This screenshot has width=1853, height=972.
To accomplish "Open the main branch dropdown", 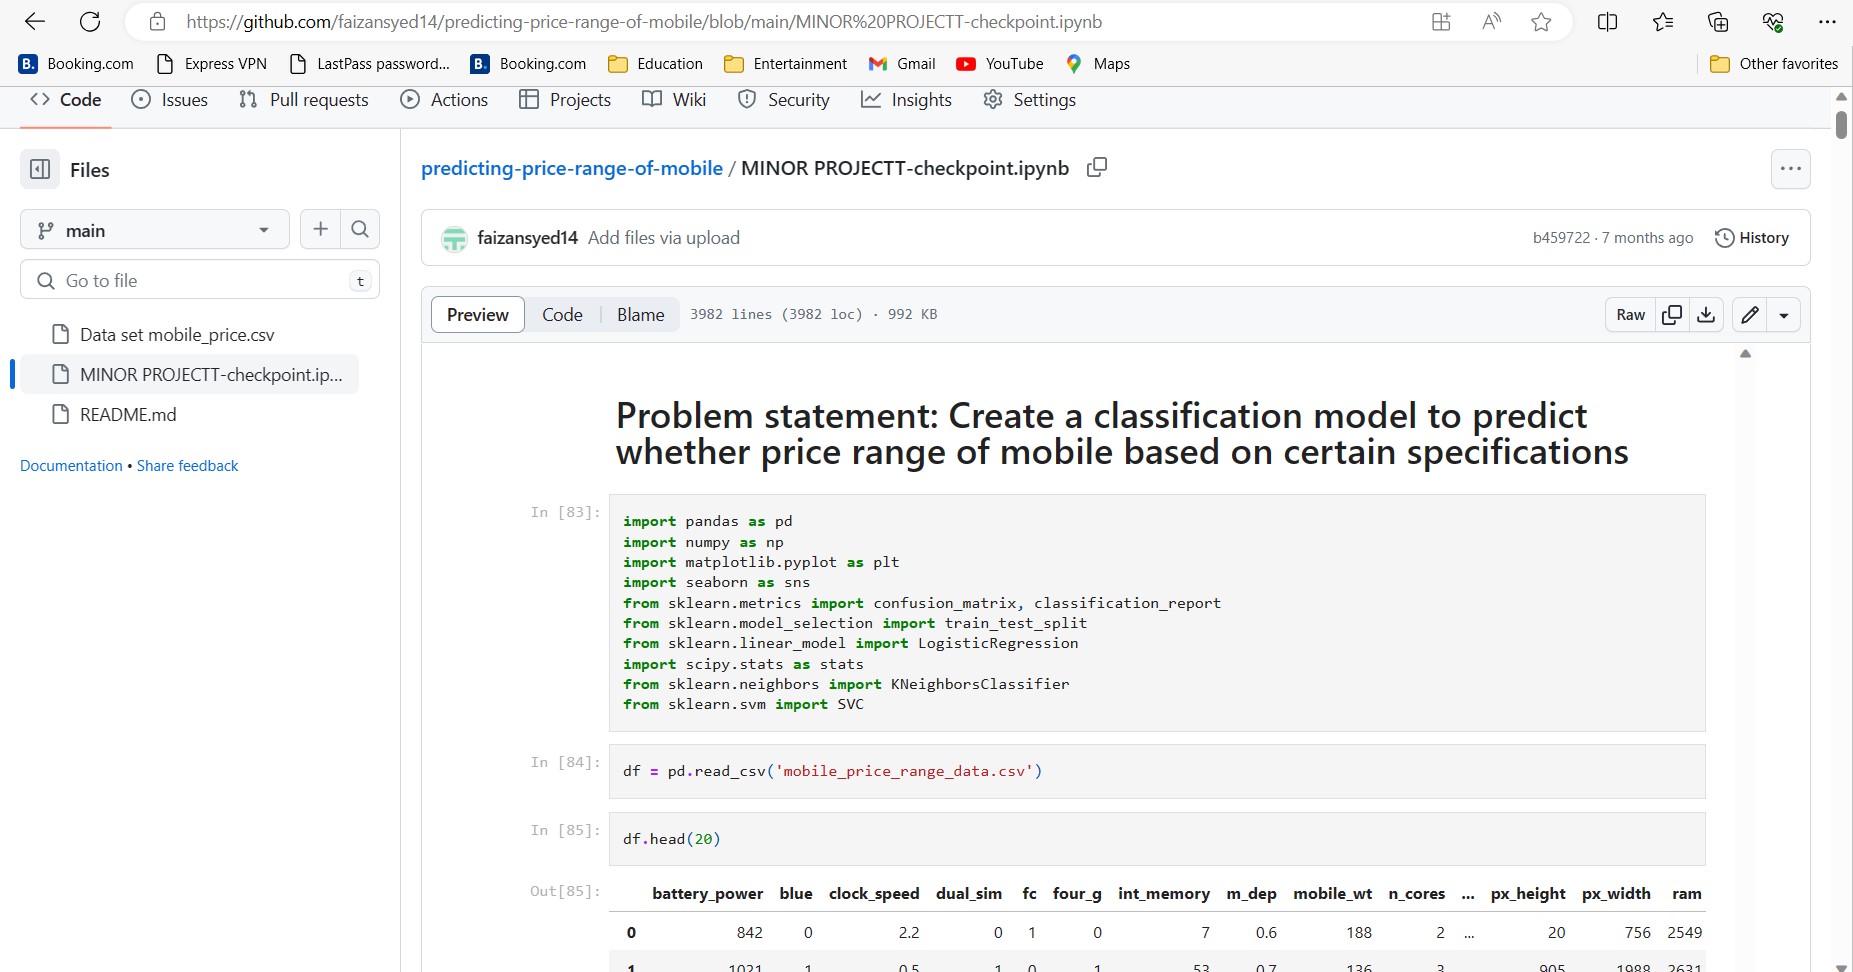I will [154, 230].
